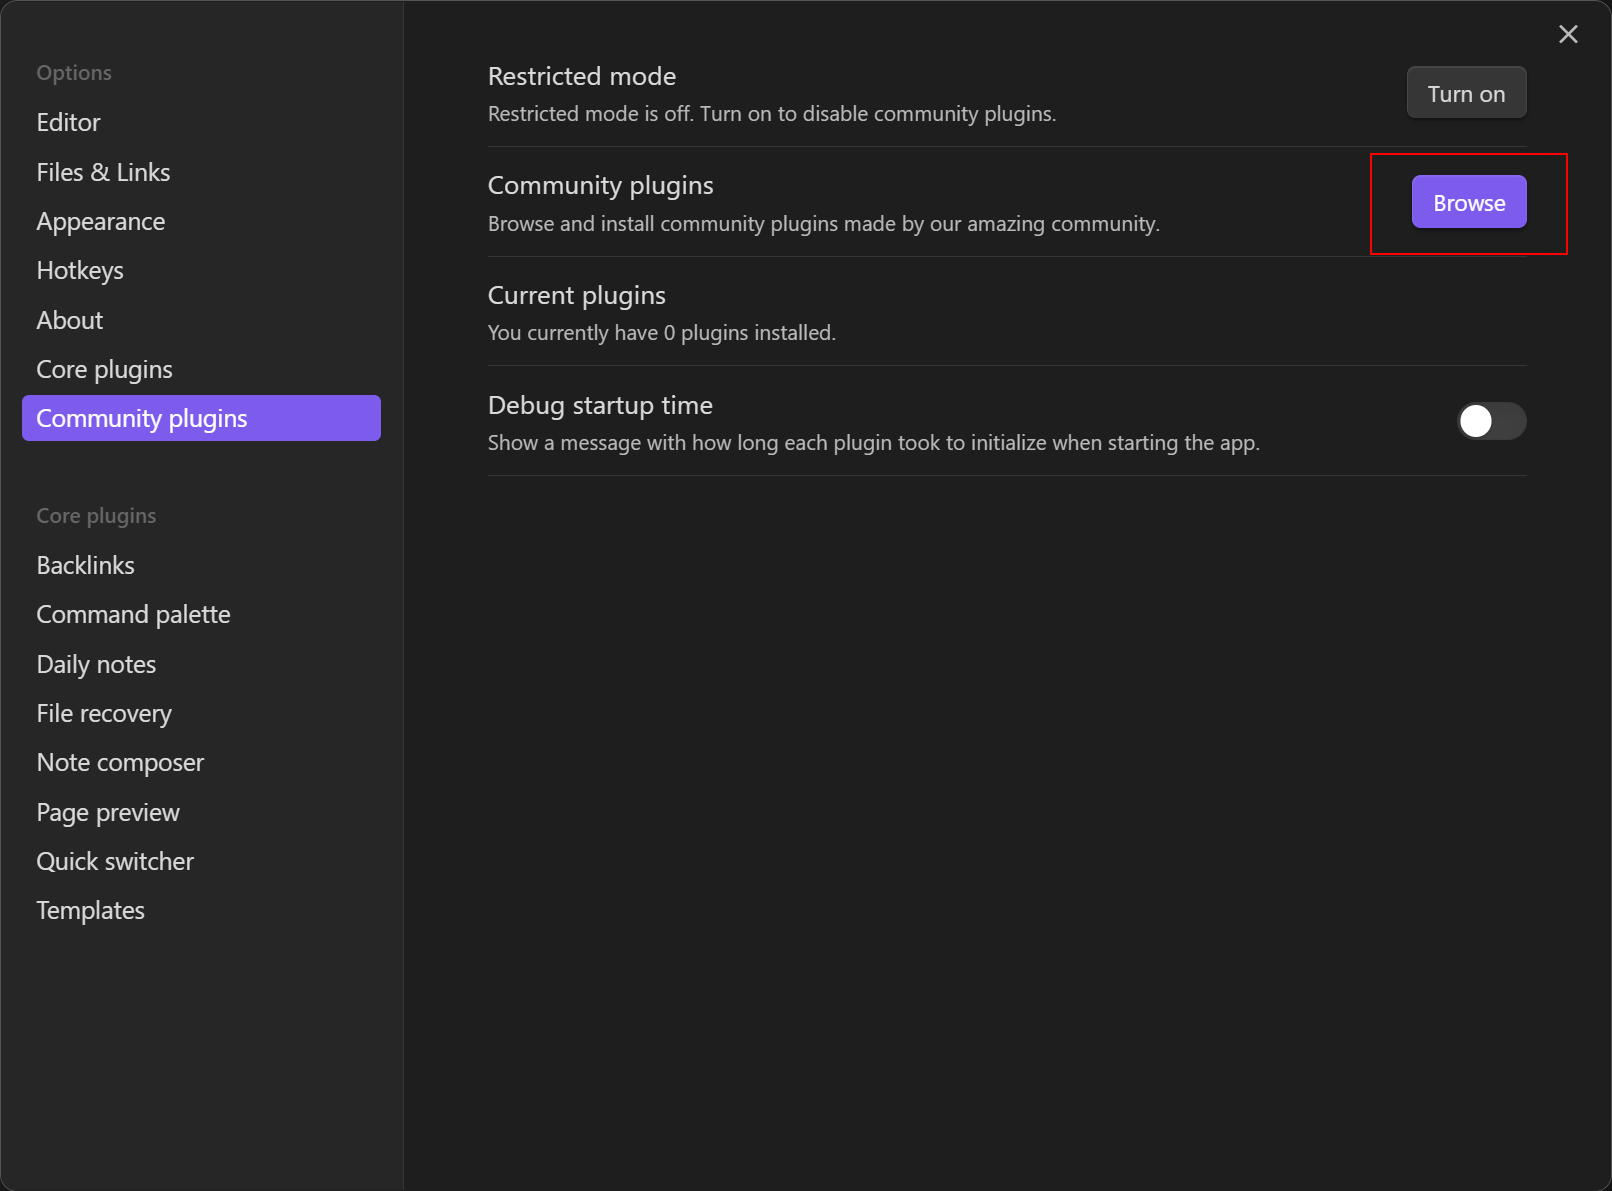Click the 'Restricted mode' heading

tap(582, 76)
